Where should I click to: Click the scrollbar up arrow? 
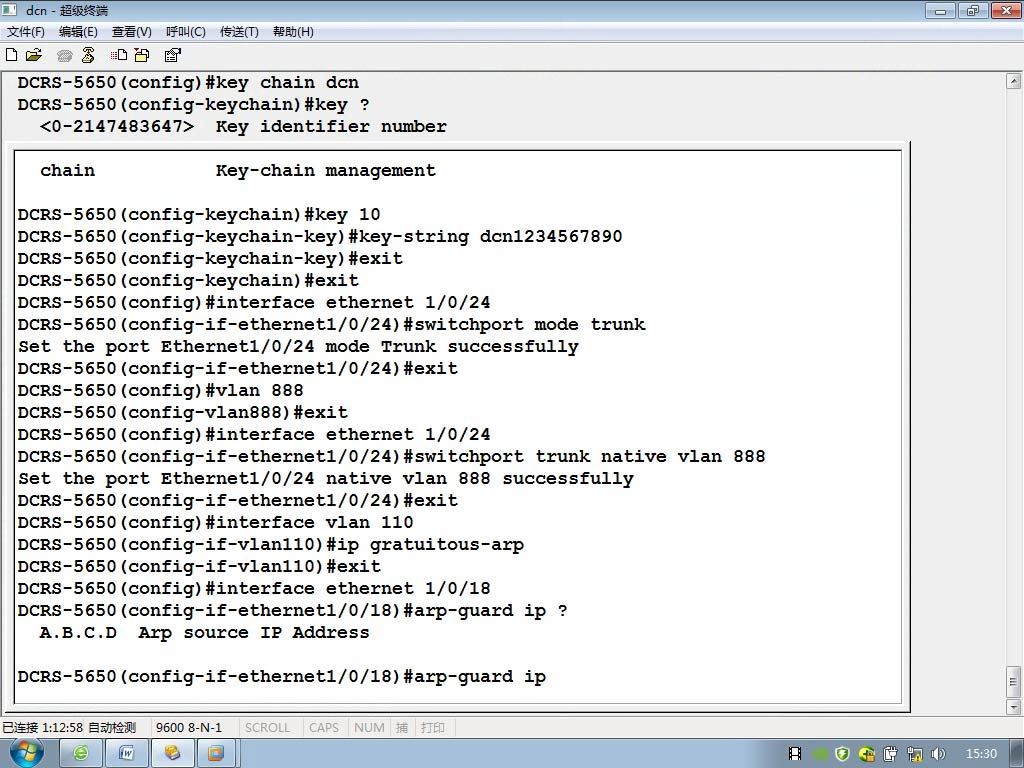pos(1014,82)
